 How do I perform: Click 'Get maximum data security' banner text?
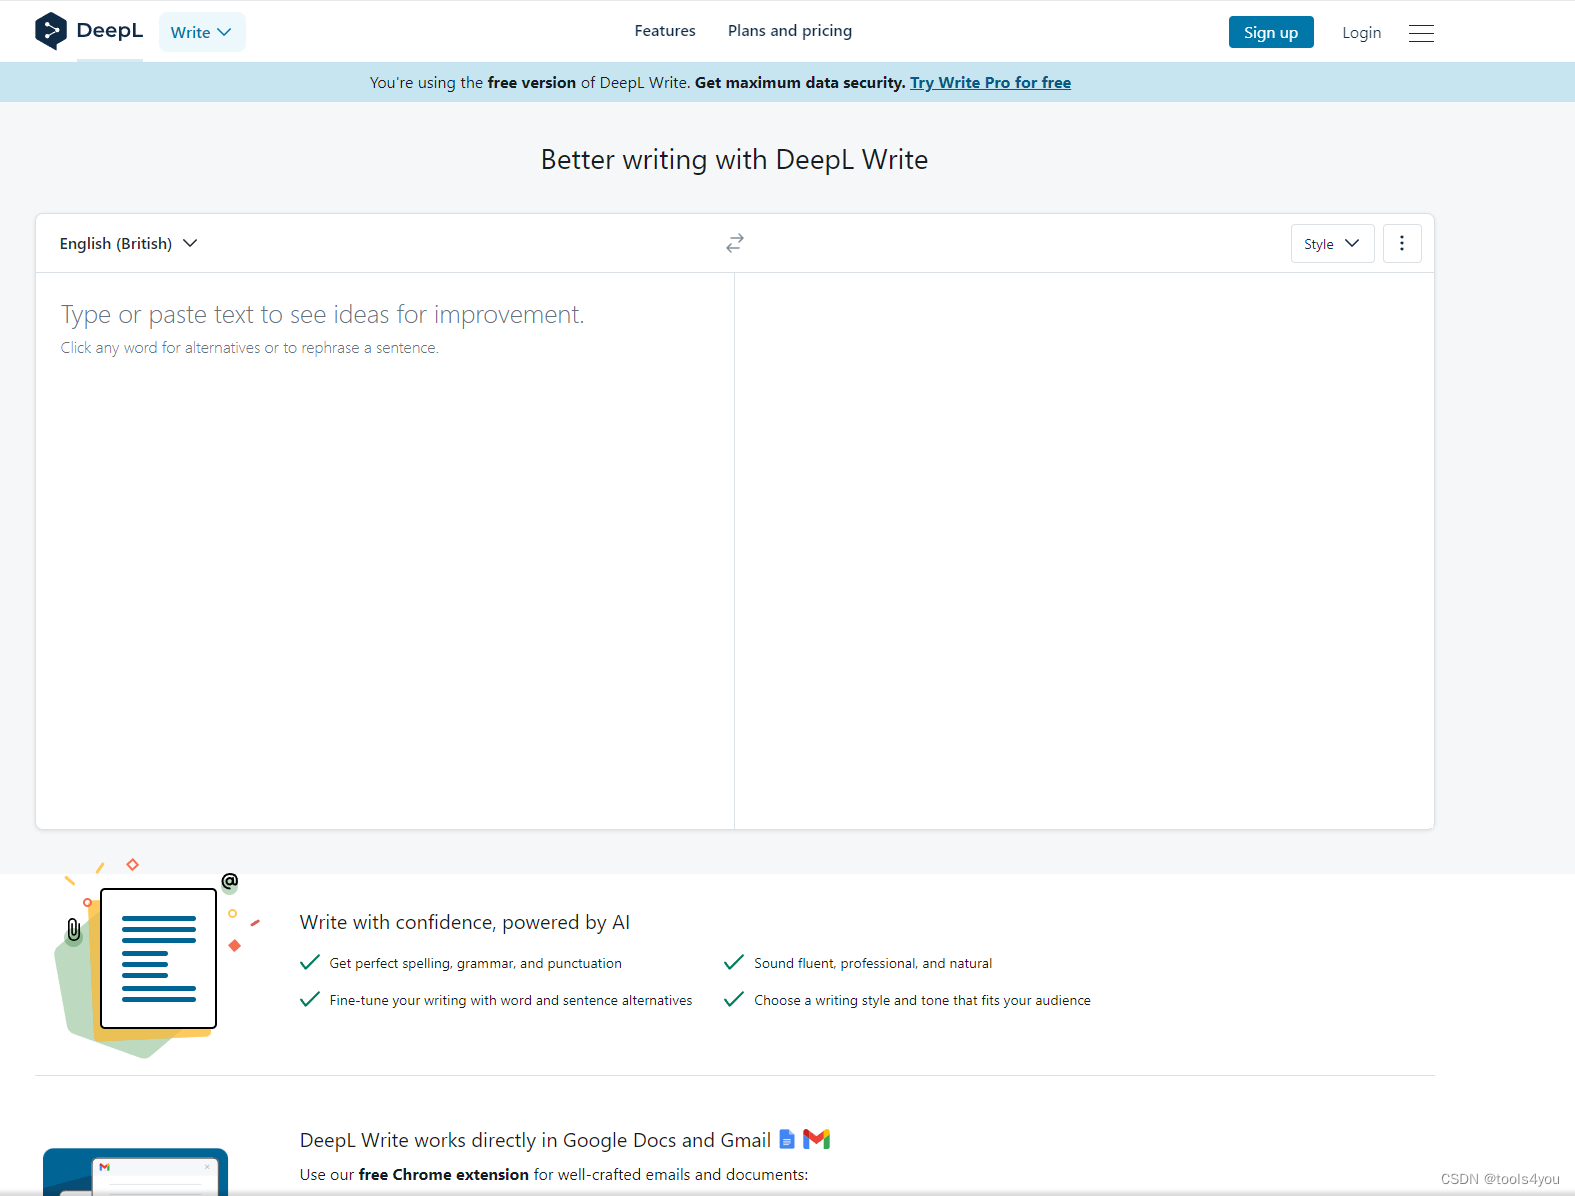[800, 82]
